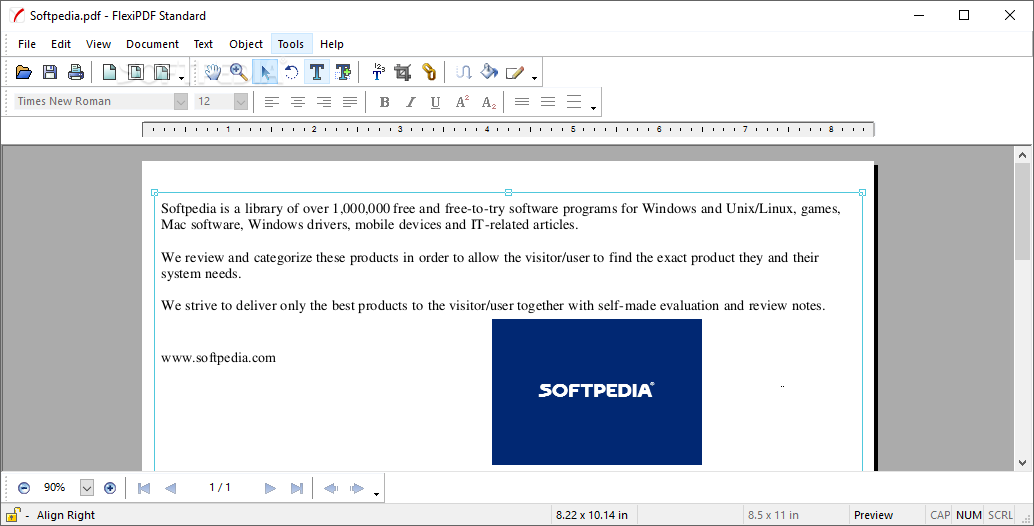Screen dimensions: 1034x526
Task: Create a new blank page document
Action: pos(109,72)
